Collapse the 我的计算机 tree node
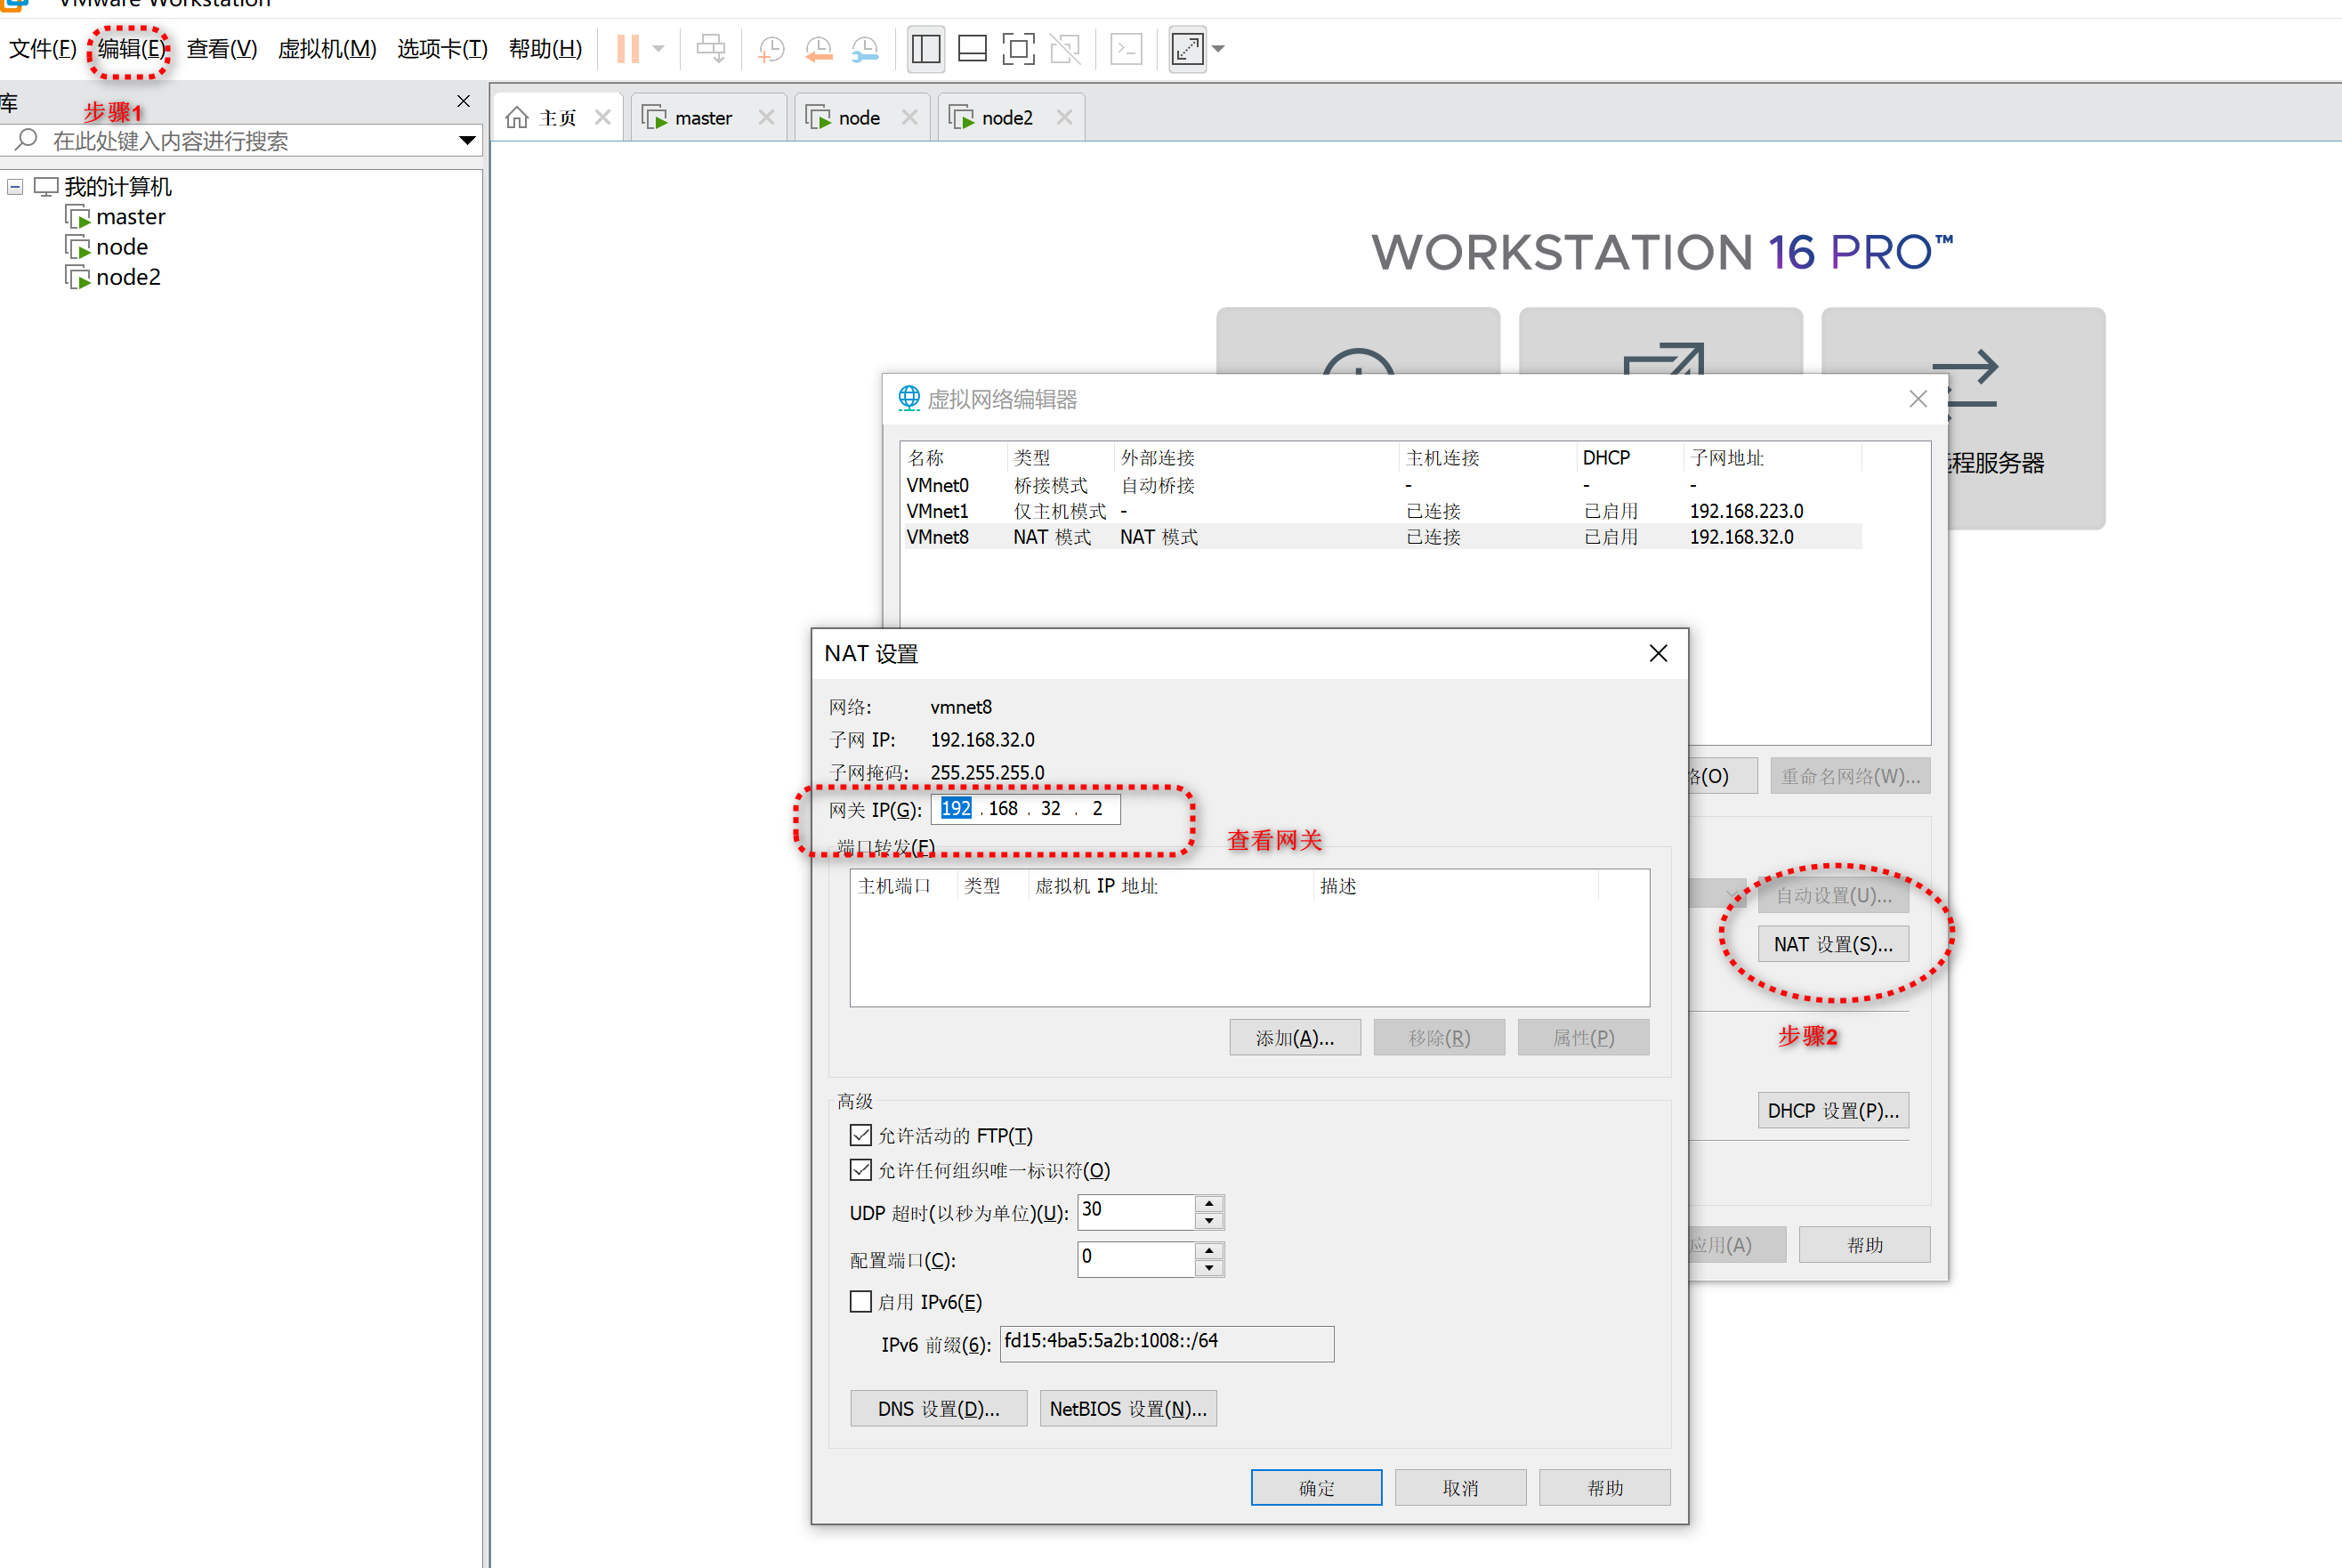Viewport: 2342px width, 1568px height. (15, 187)
